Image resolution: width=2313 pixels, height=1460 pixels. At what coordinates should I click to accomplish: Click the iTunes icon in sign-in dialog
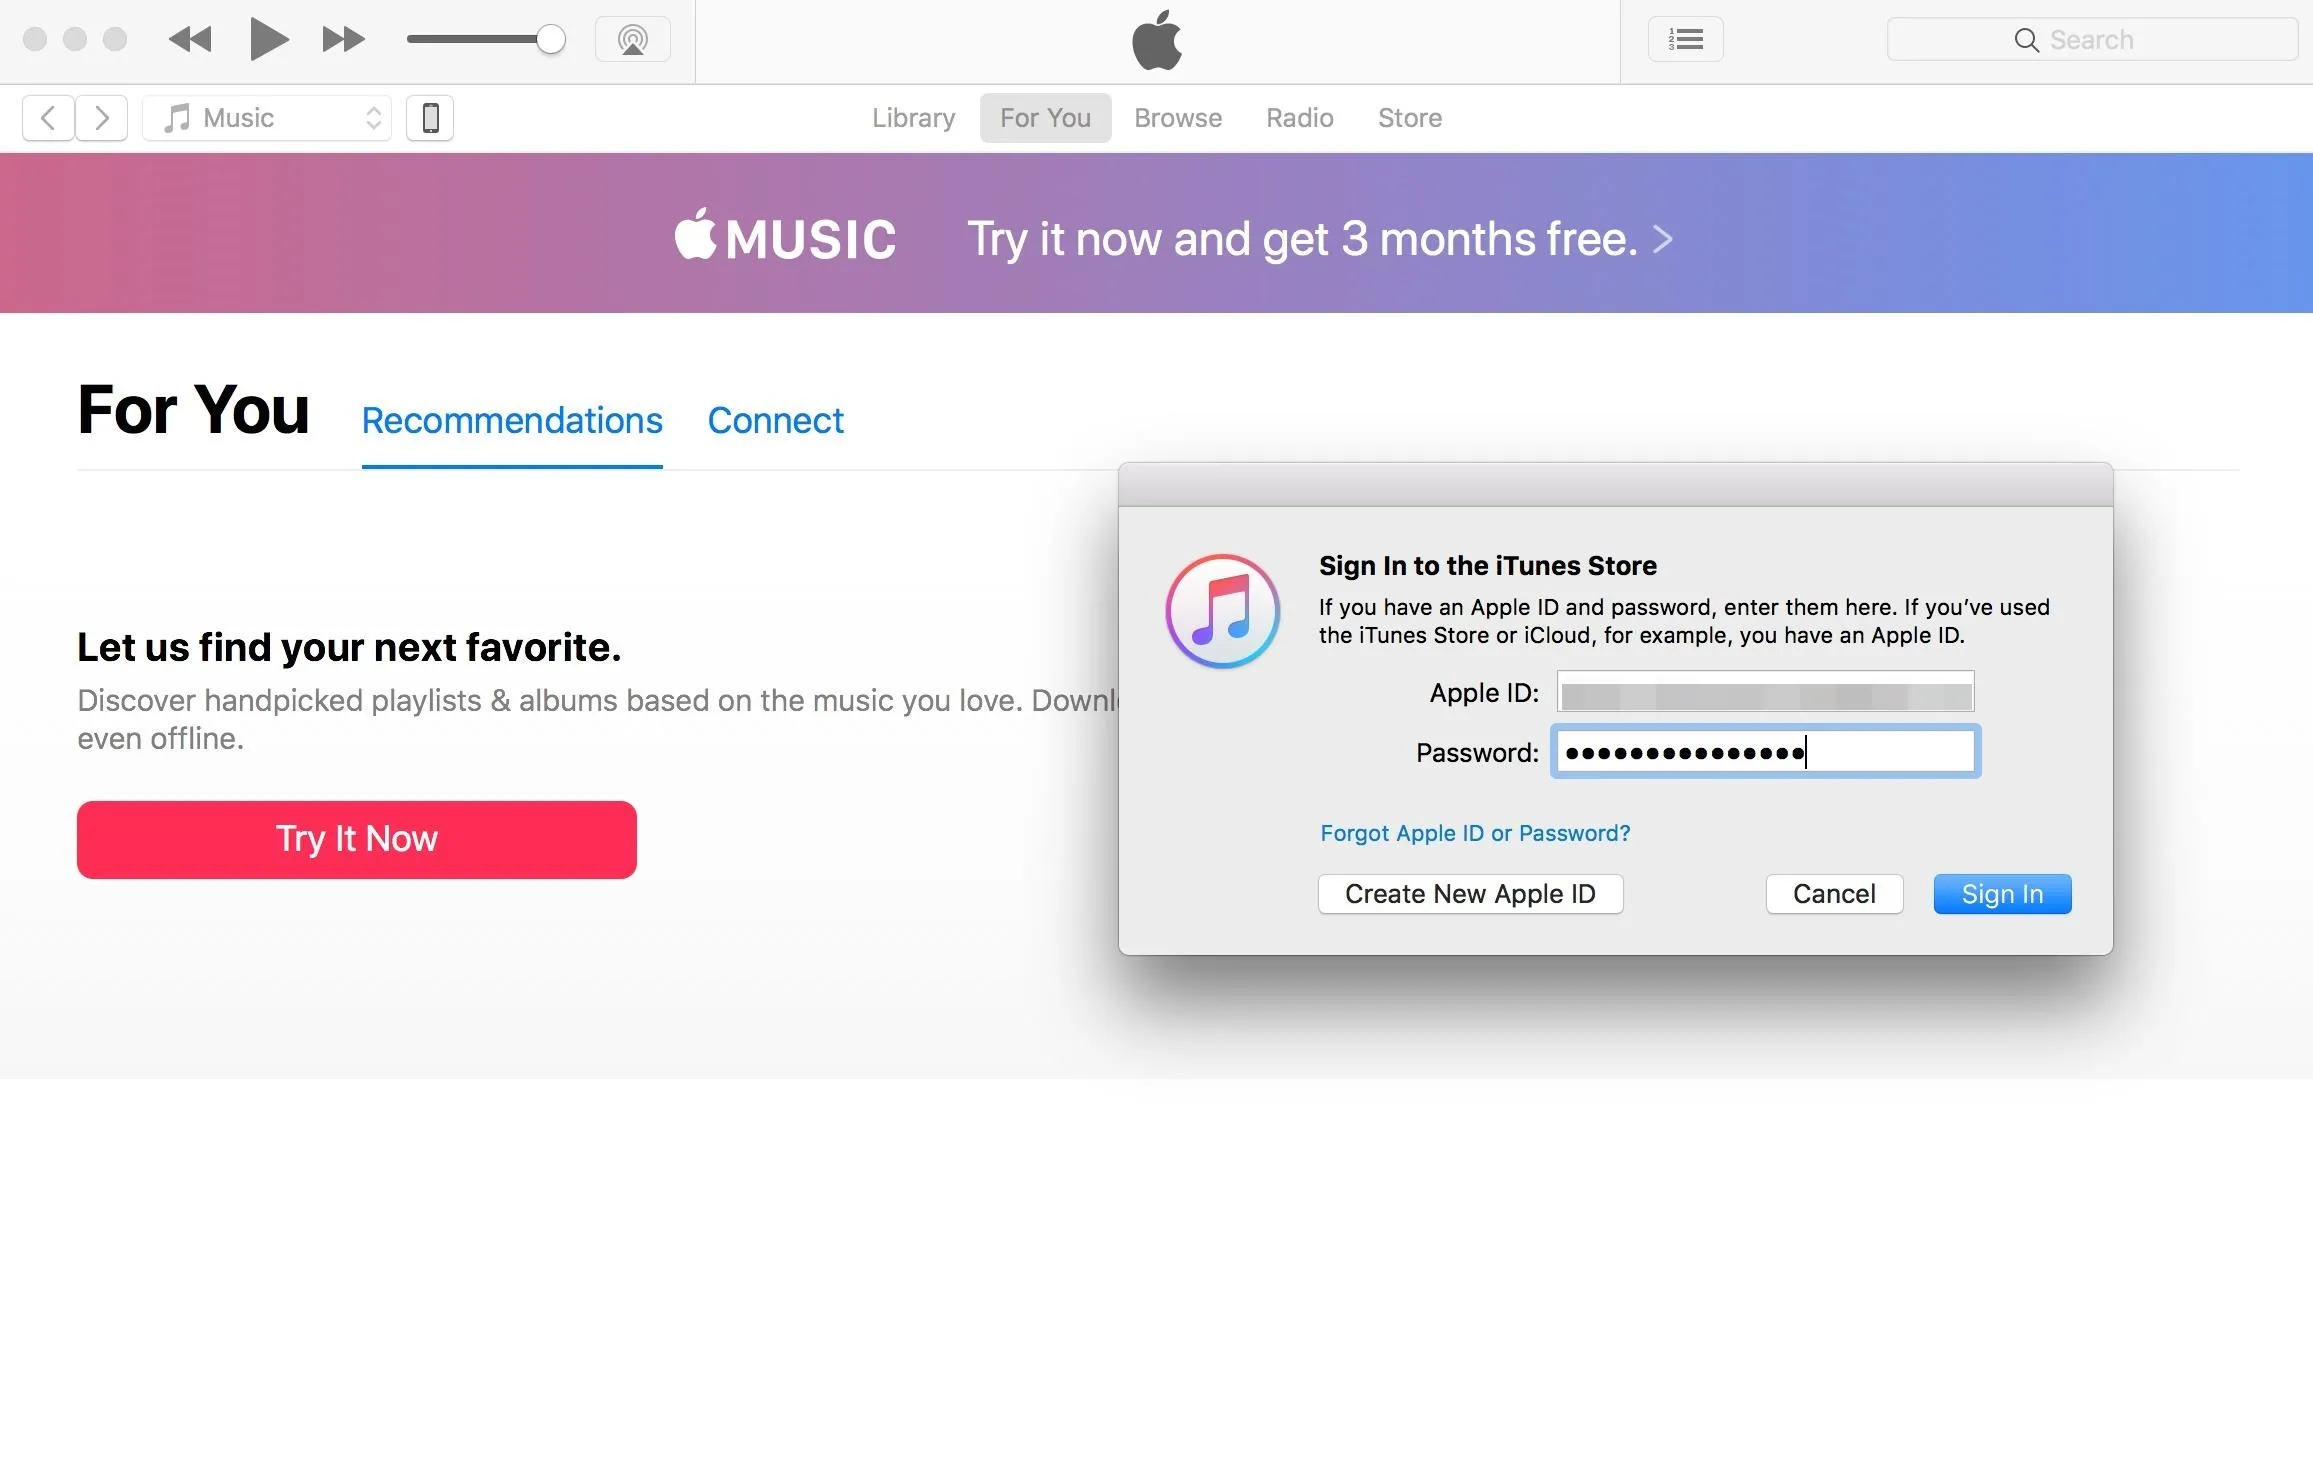pos(1222,611)
